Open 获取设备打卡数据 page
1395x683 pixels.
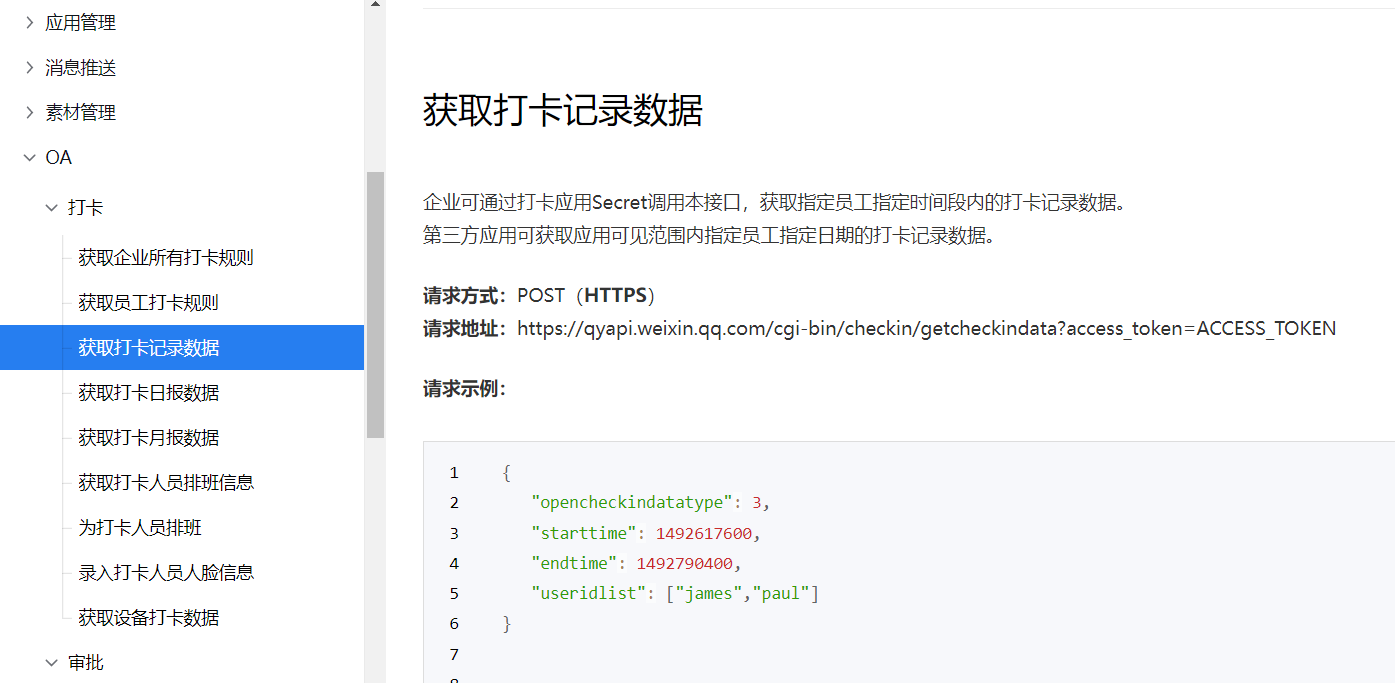(148, 617)
